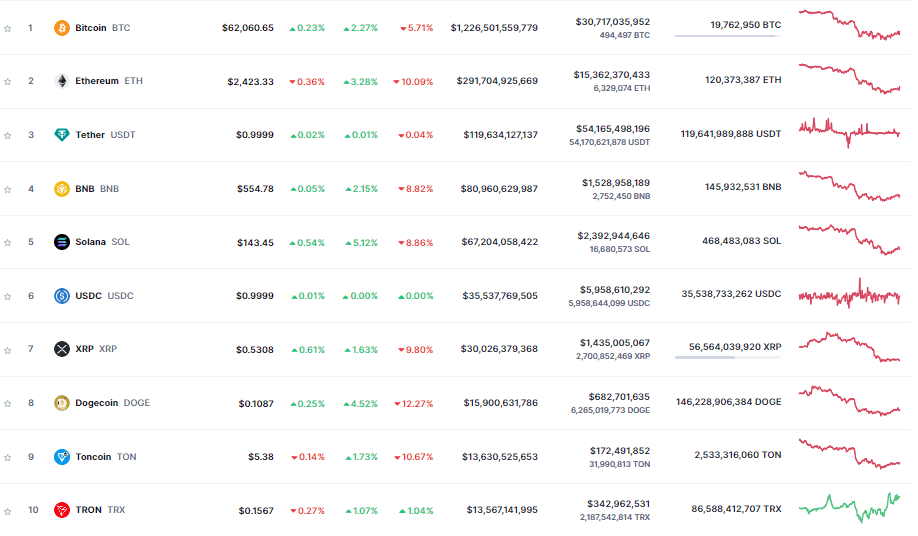The image size is (918, 536).
Task: Open BNB 7-day sparkline chart
Action: (849, 186)
